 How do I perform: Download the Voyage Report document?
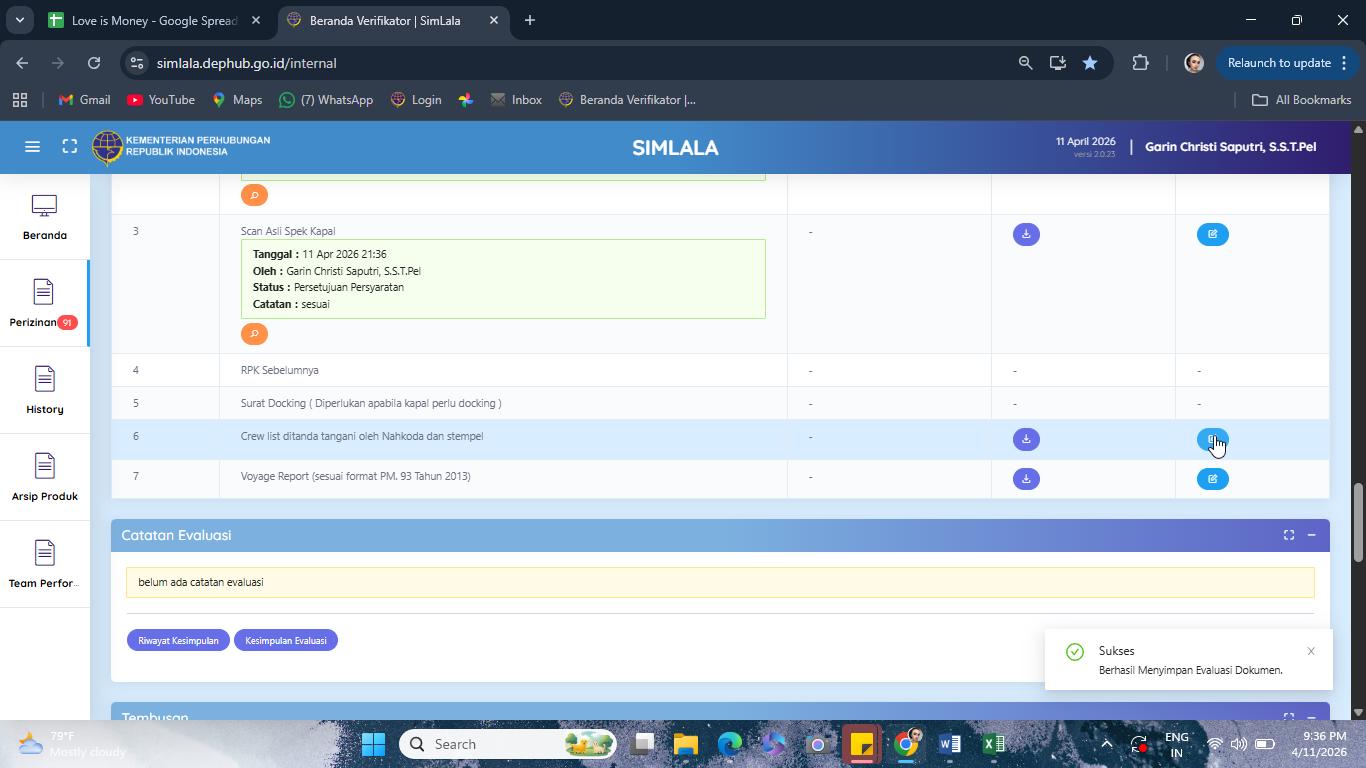(1026, 479)
